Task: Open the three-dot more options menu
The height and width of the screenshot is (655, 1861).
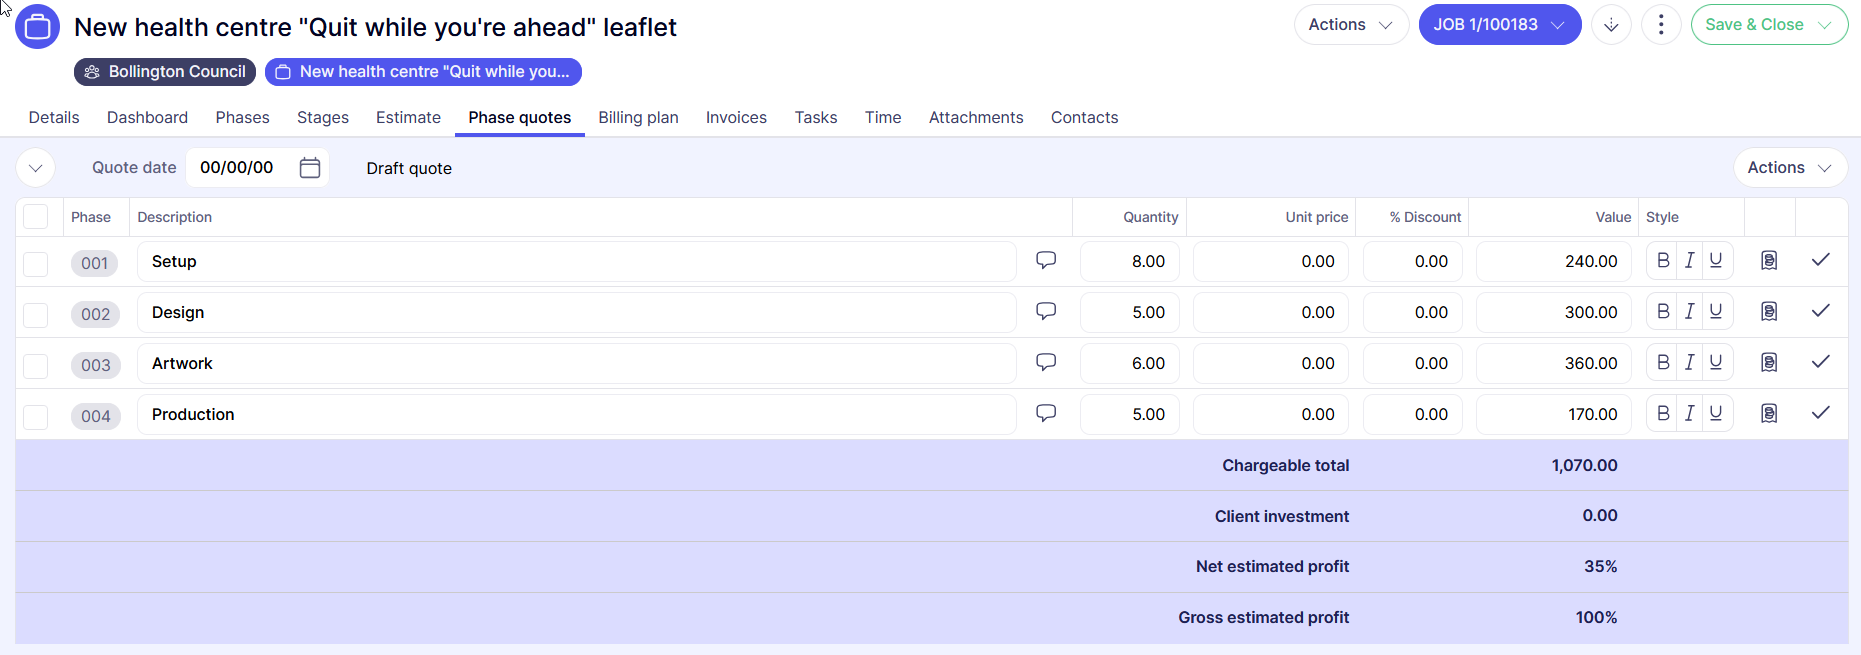Action: [x=1661, y=25]
